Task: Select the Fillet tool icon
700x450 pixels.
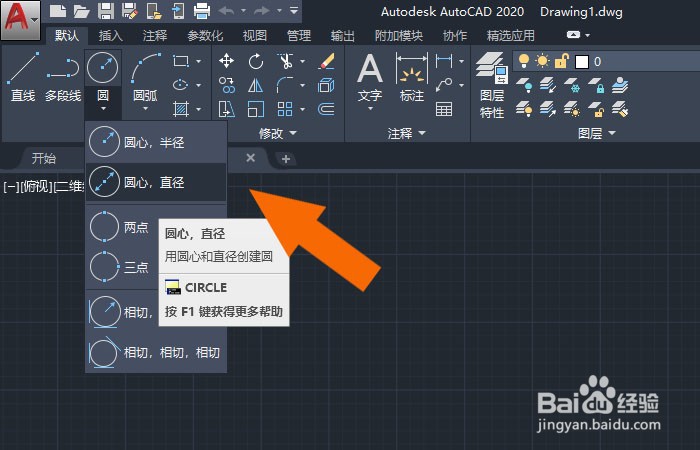Action: pos(285,85)
